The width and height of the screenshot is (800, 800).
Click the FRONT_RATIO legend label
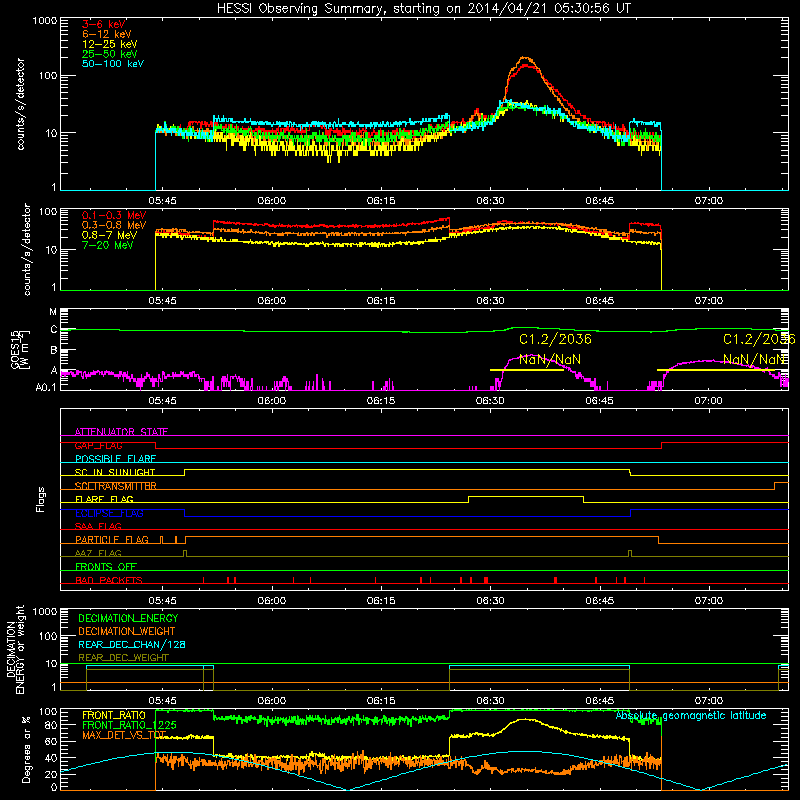click(x=114, y=716)
